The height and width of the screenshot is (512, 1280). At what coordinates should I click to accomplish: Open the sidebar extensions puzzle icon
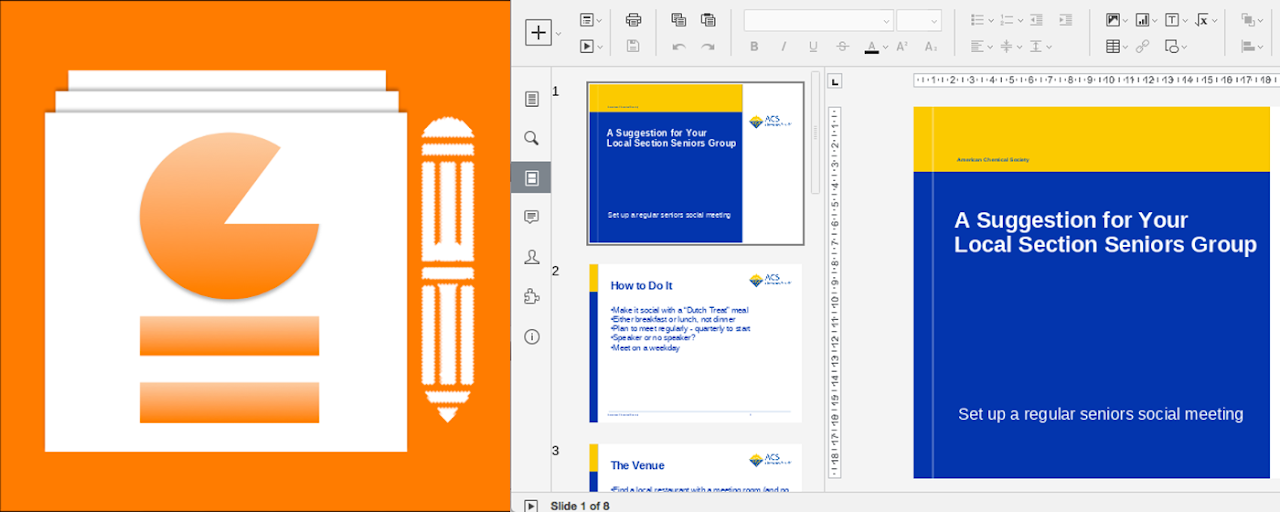tap(532, 297)
